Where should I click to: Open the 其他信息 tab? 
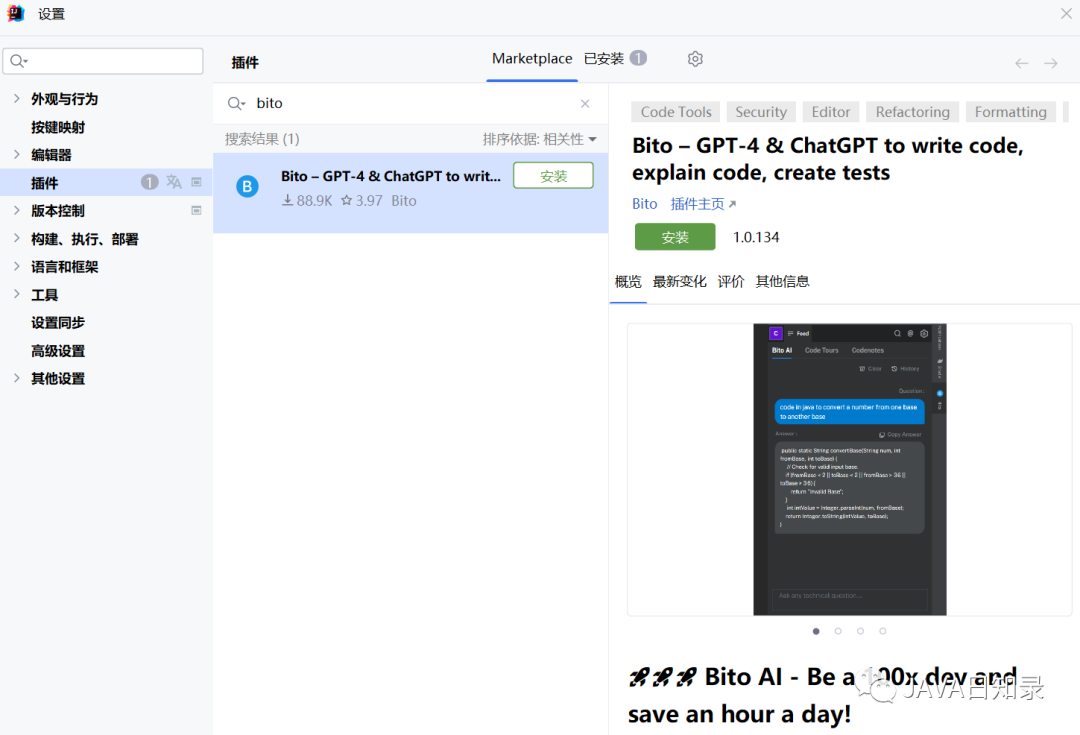click(782, 281)
